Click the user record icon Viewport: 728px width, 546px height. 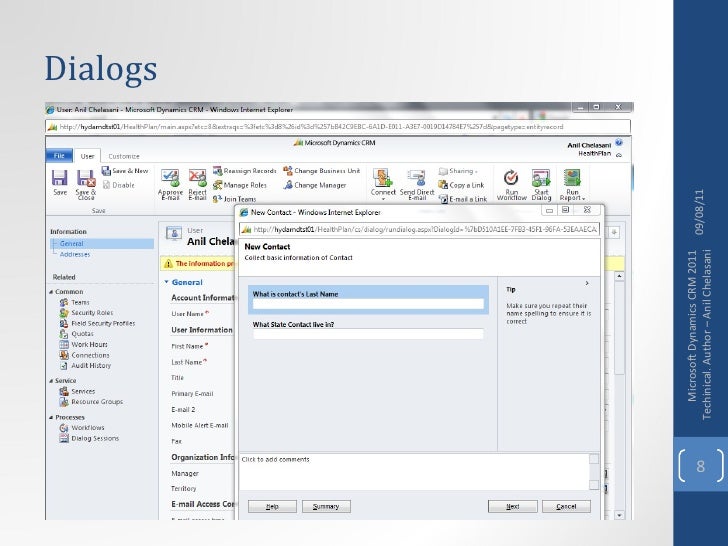[x=174, y=233]
